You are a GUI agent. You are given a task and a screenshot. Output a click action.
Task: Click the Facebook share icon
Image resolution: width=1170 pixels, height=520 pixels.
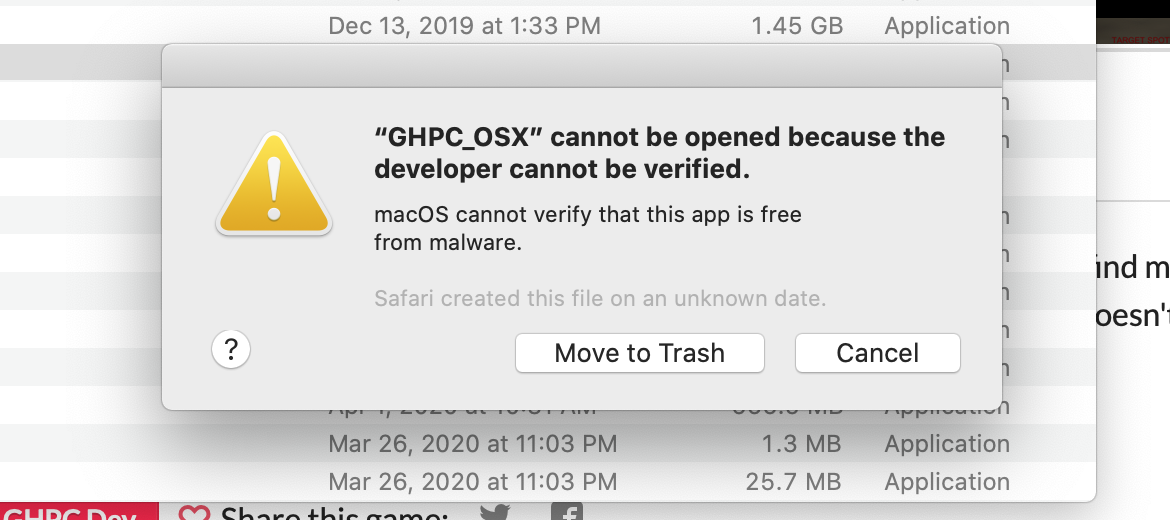pos(567,512)
